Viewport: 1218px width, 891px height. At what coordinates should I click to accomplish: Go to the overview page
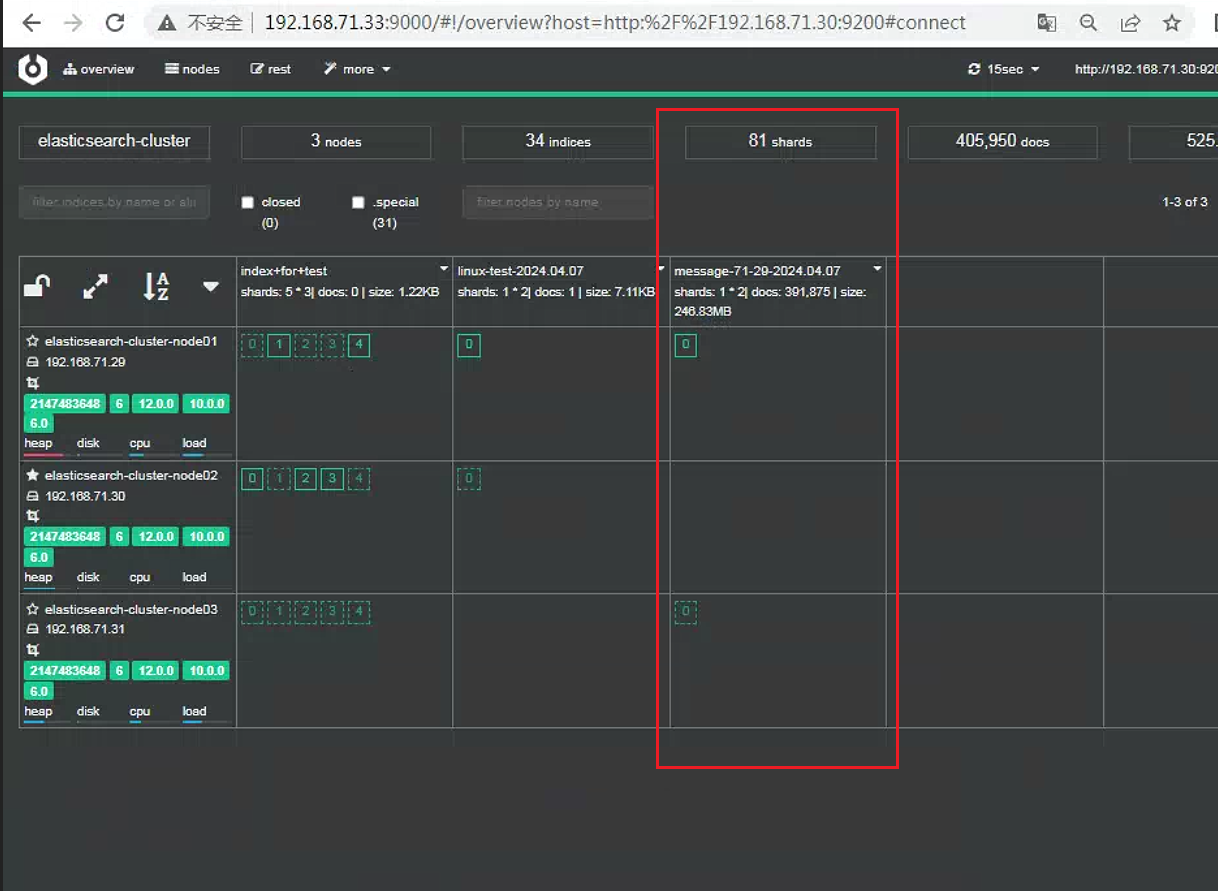tap(98, 69)
